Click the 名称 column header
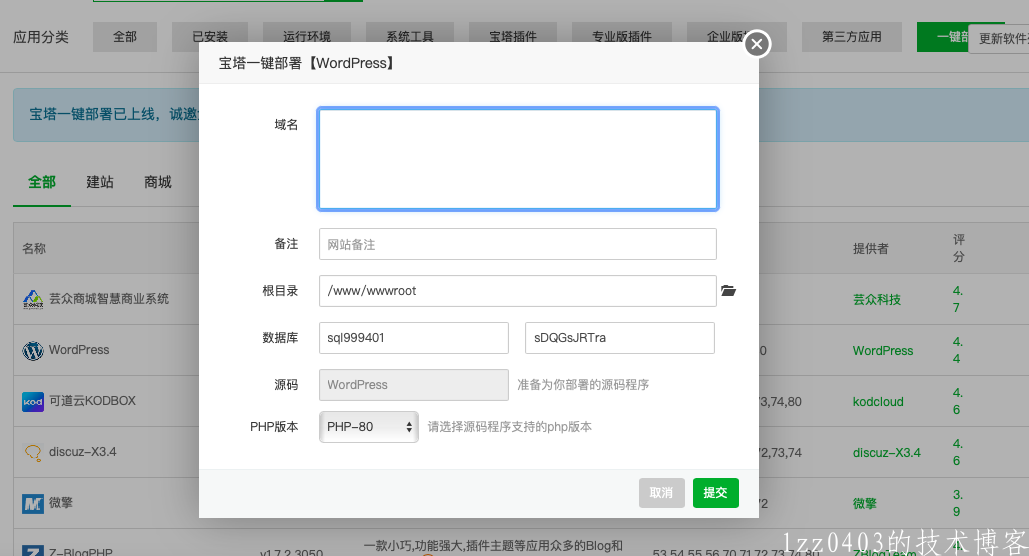Screen dimensions: 1029x556 coord(34,249)
